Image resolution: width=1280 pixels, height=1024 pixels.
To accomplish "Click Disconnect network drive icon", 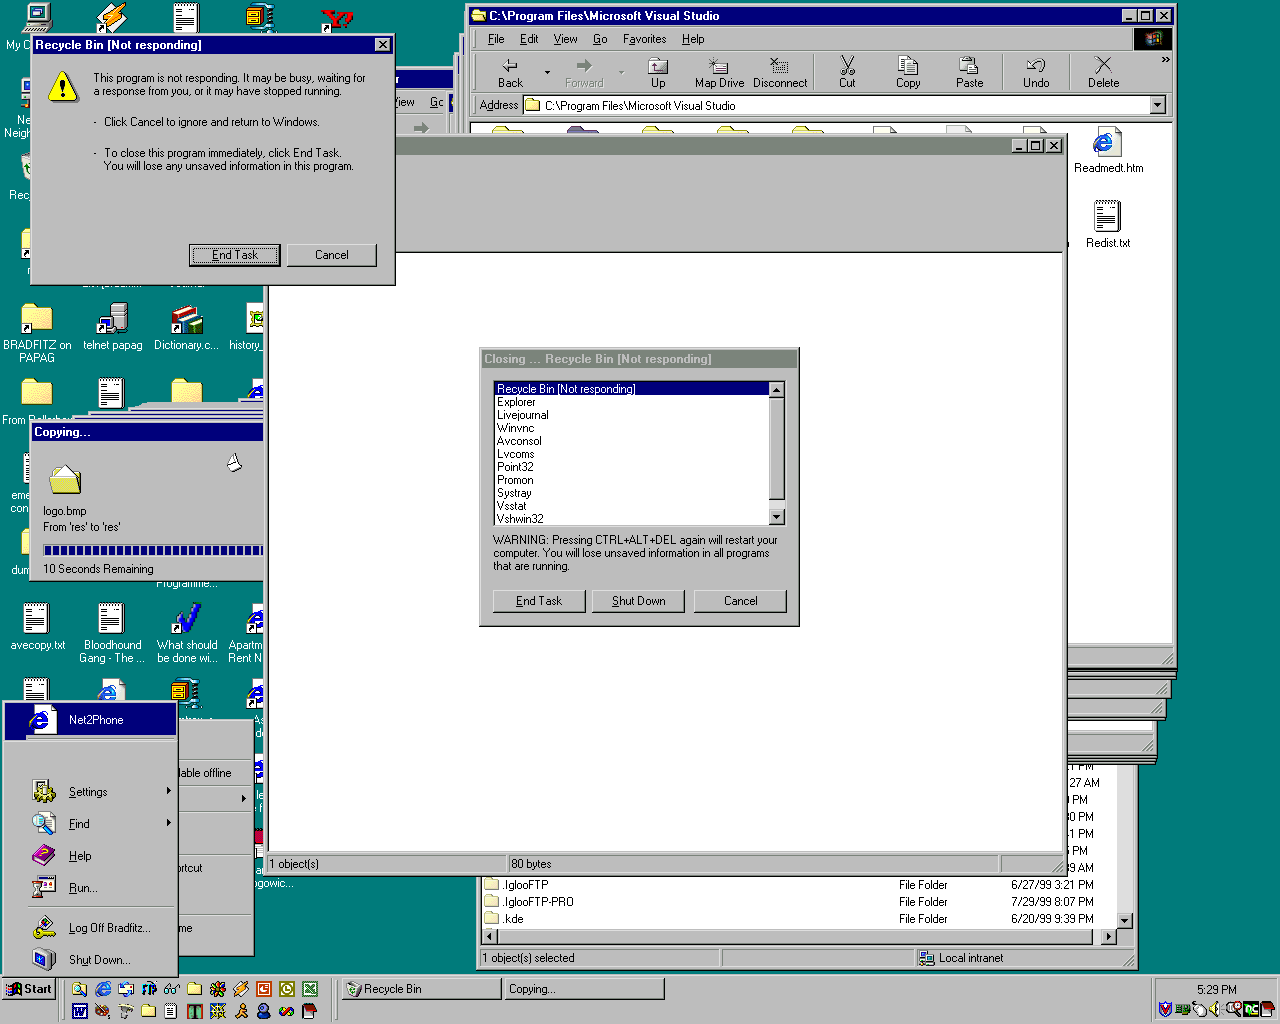I will click(780, 73).
